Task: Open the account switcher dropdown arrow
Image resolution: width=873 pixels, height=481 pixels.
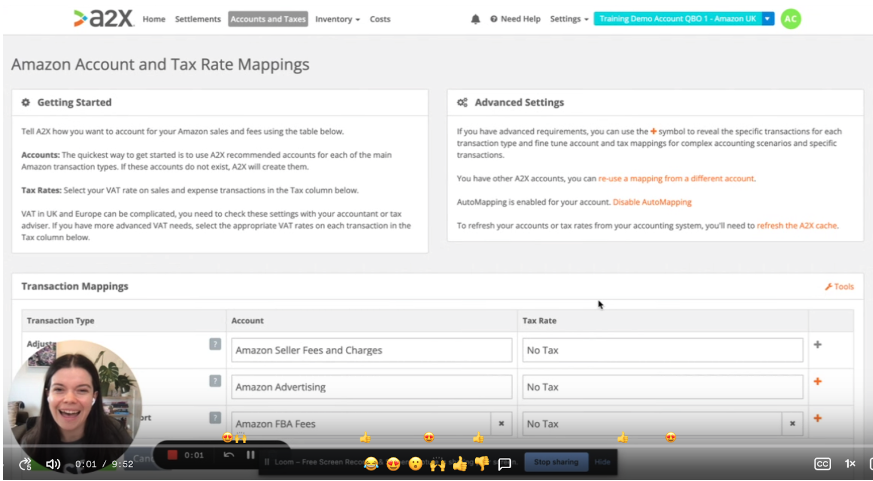Action: point(767,18)
